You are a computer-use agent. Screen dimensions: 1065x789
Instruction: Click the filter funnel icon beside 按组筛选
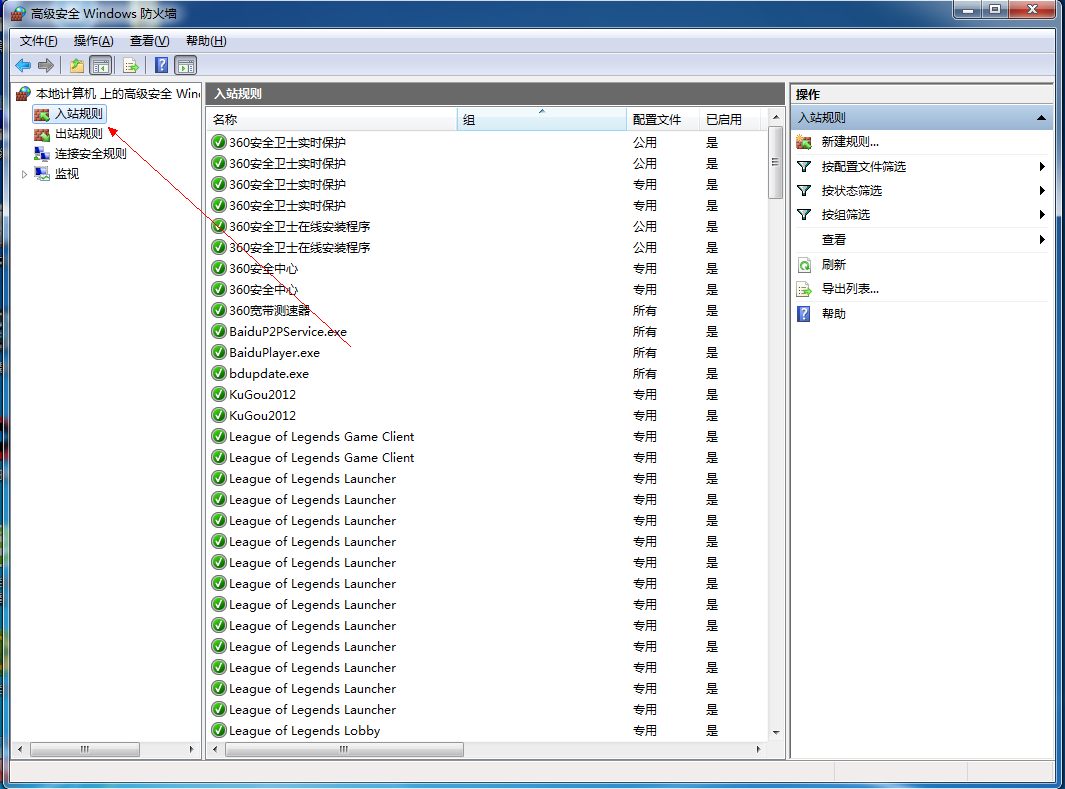click(804, 215)
